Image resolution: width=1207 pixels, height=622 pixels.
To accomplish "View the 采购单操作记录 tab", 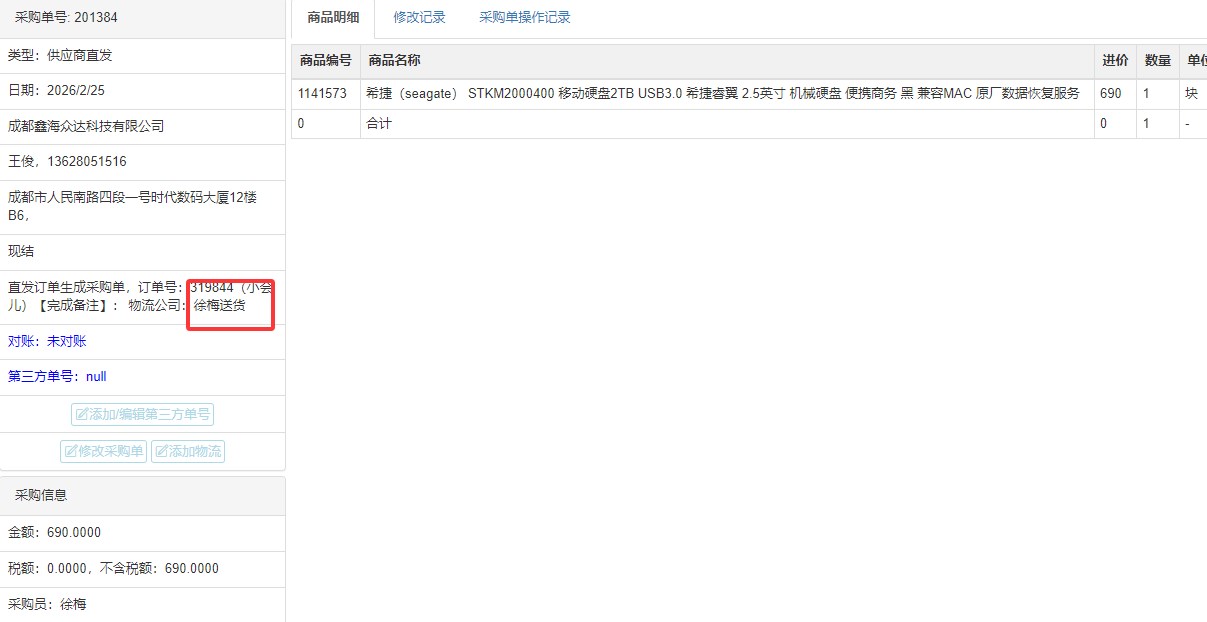I will pyautogui.click(x=524, y=18).
